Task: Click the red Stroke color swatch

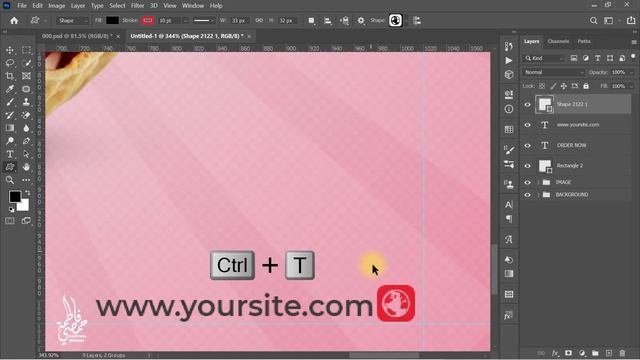Action: tap(148, 20)
